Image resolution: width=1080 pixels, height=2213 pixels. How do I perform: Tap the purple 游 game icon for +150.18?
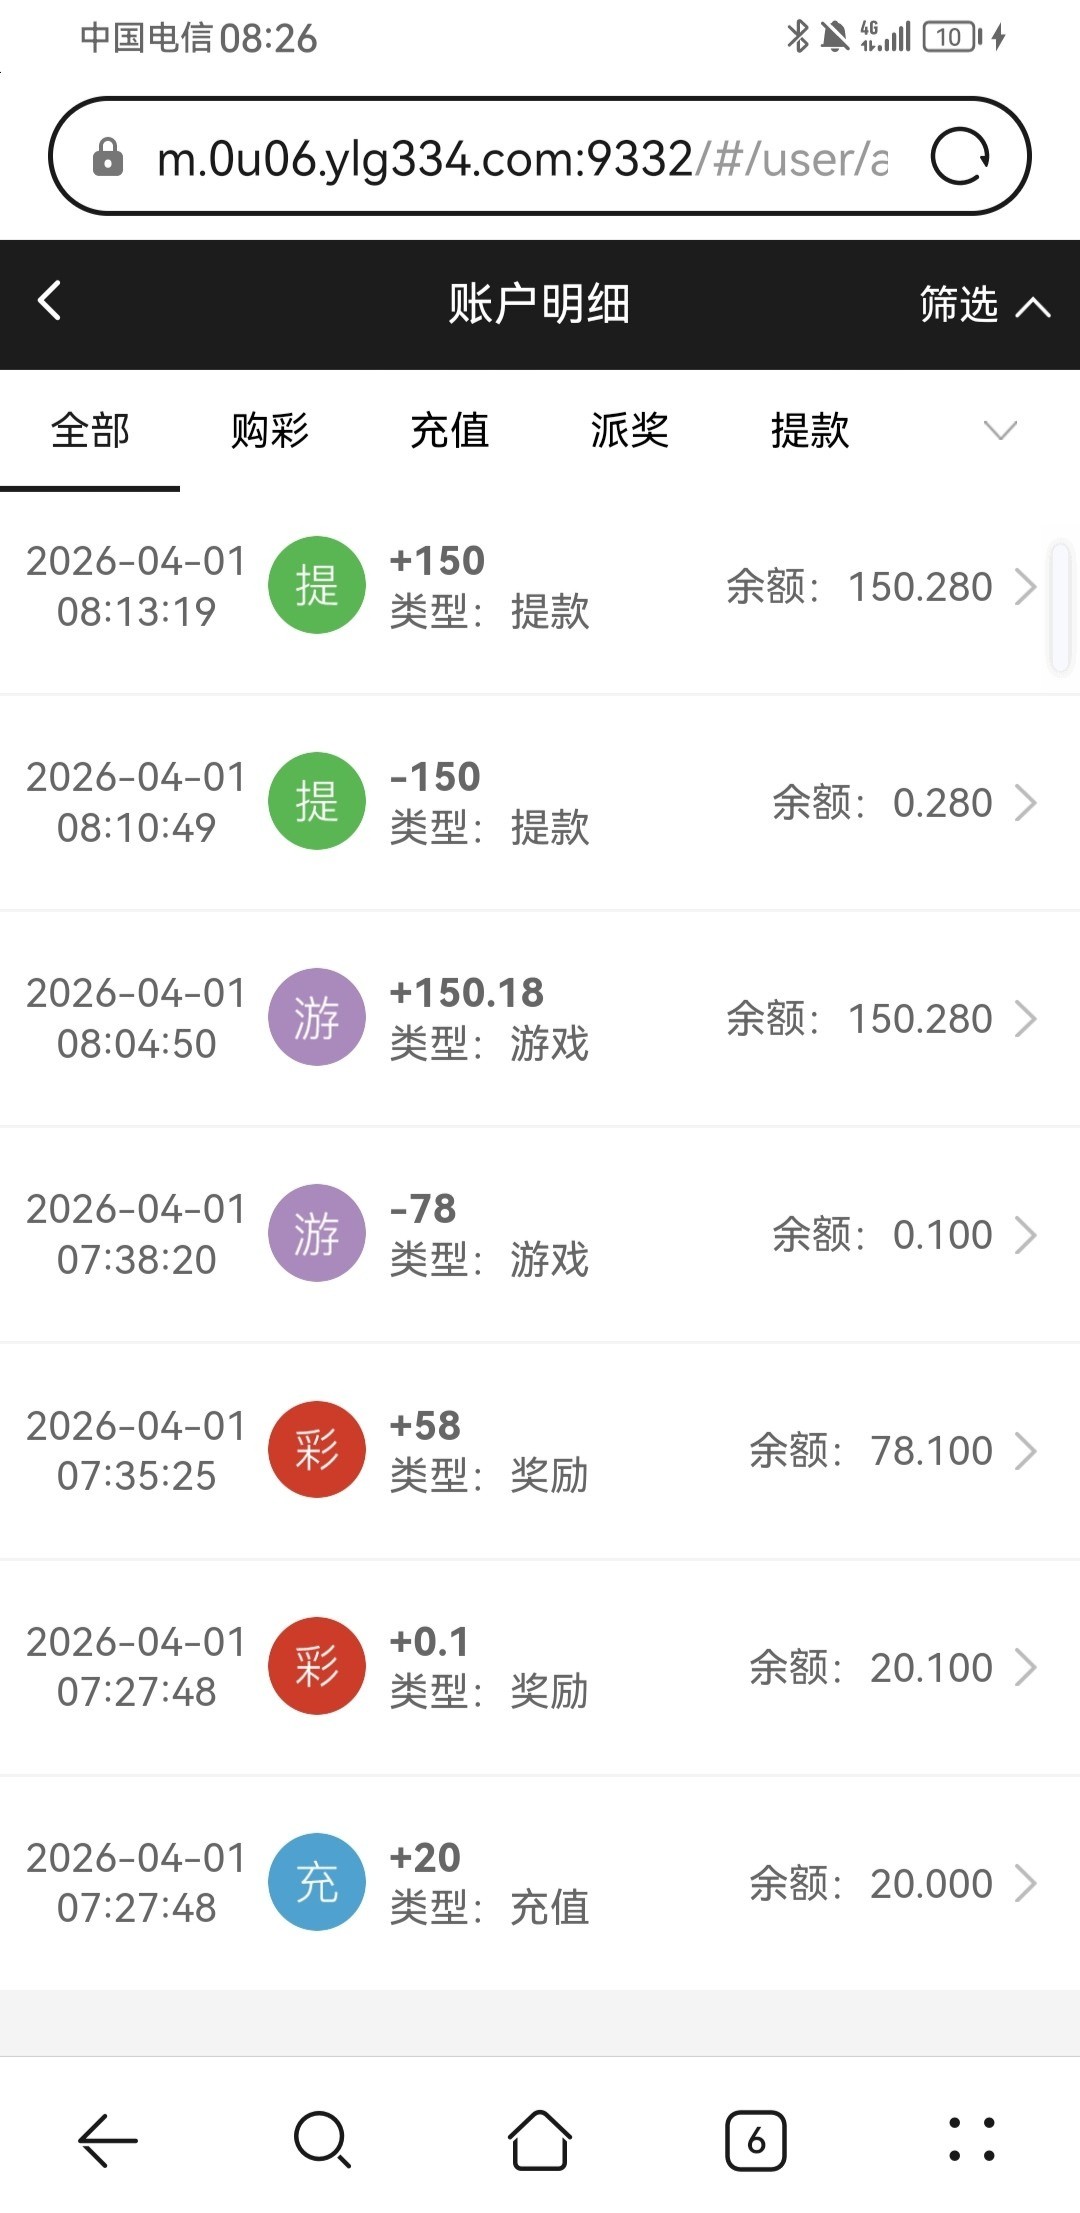click(317, 1018)
